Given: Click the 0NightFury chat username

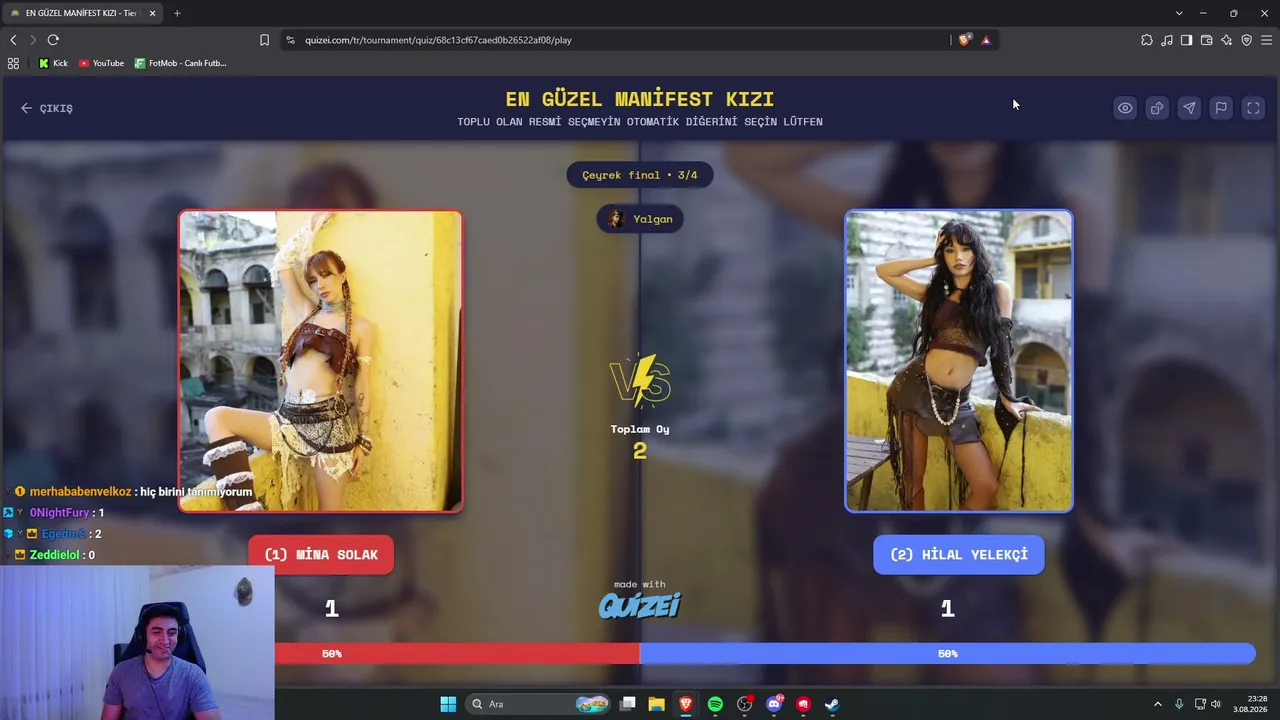Looking at the screenshot, I should point(60,513).
